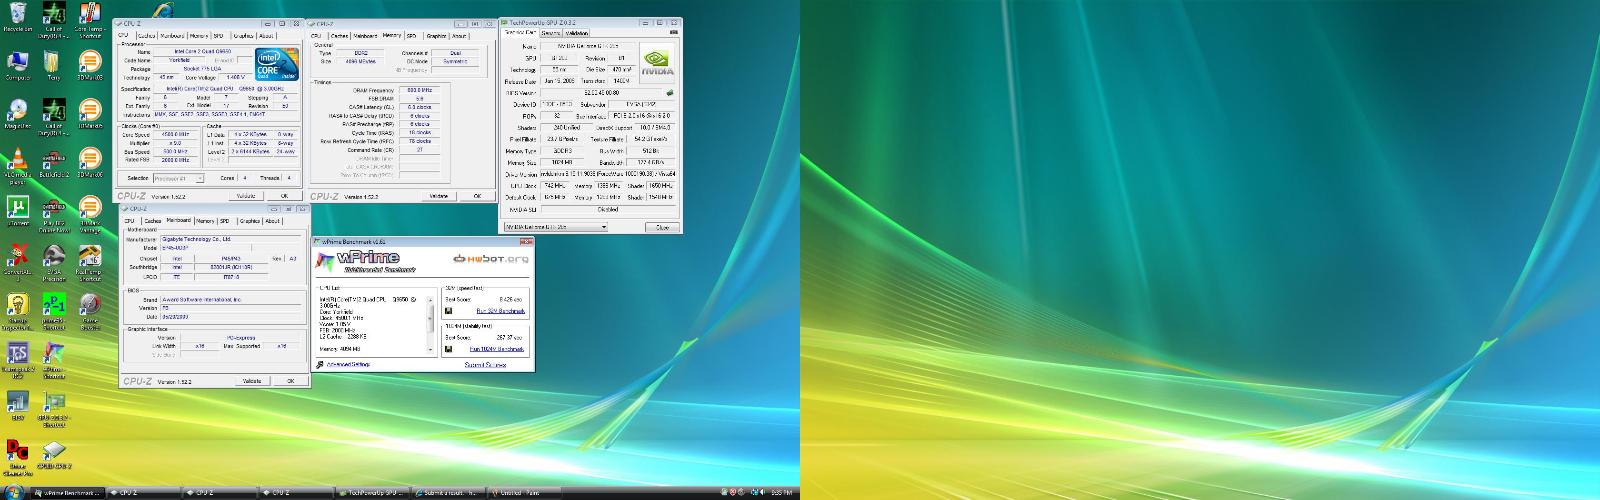Viewport: 1600px width, 500px height.
Task: Switch to Caches tab in CPU-Z processor window
Action: click(x=147, y=36)
